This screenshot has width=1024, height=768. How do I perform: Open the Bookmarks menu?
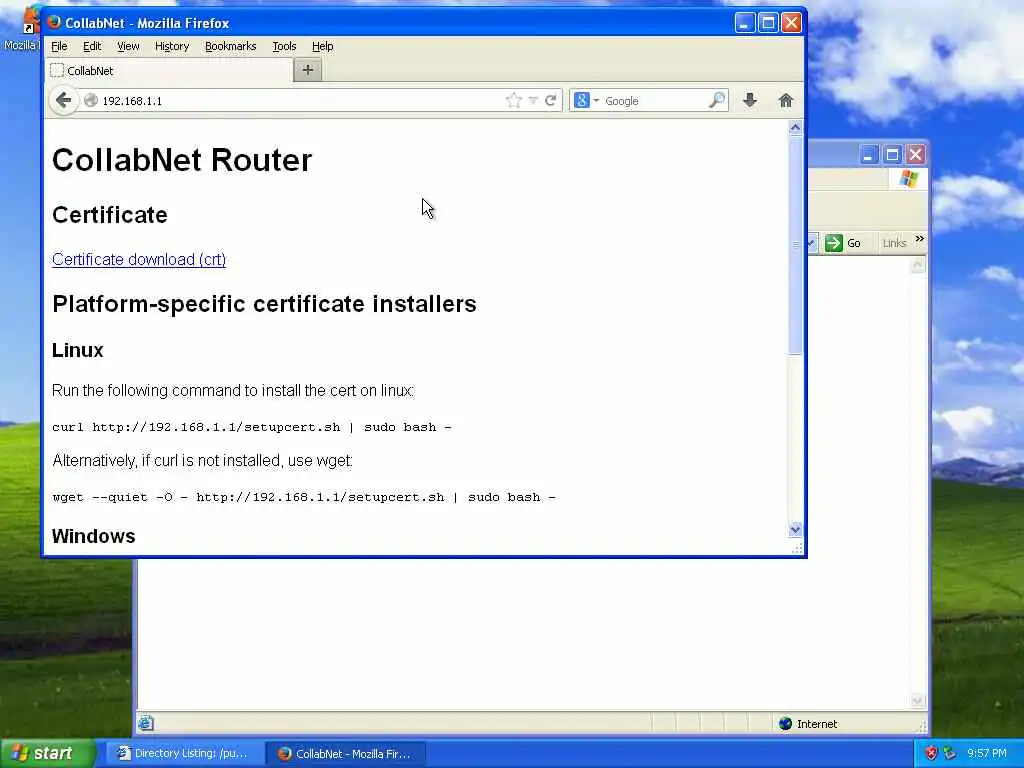[x=231, y=46]
